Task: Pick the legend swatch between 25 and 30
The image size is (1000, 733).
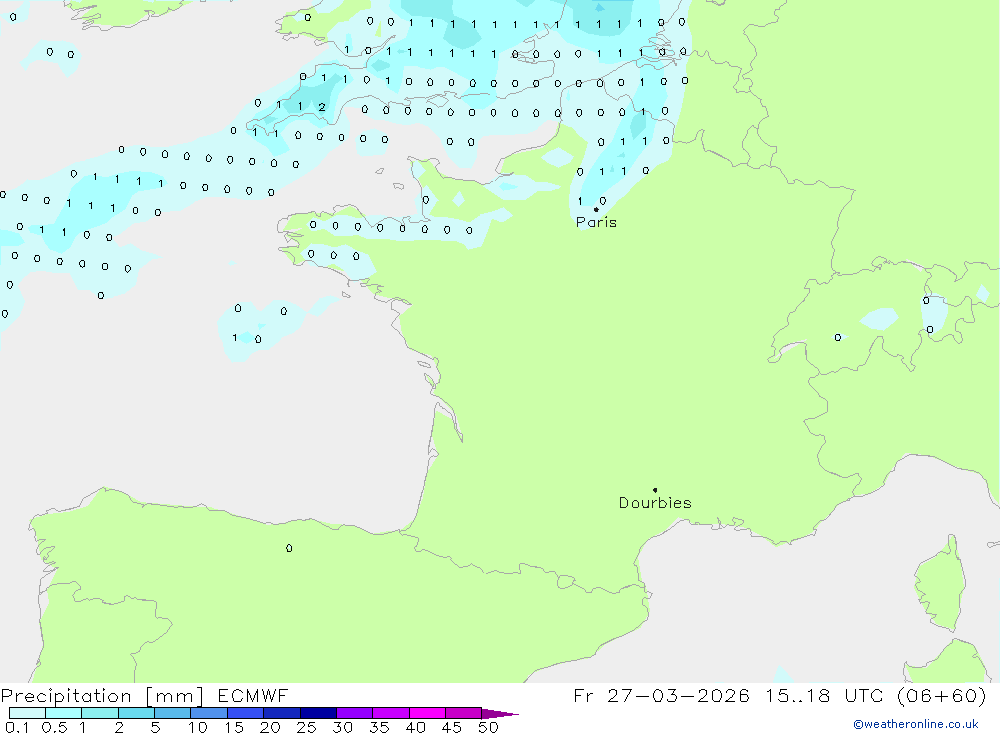Action: click(x=318, y=713)
